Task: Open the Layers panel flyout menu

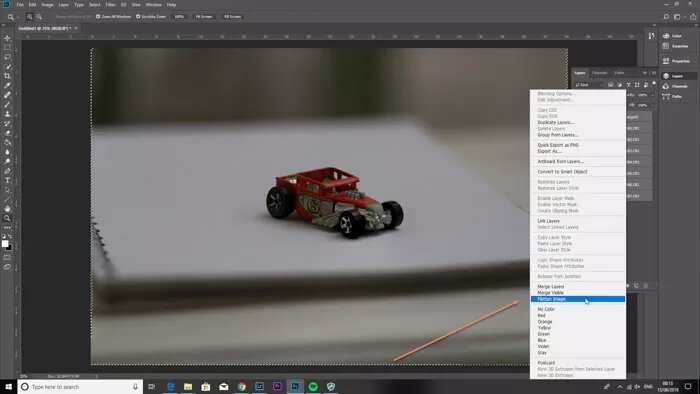Action: pos(654,73)
